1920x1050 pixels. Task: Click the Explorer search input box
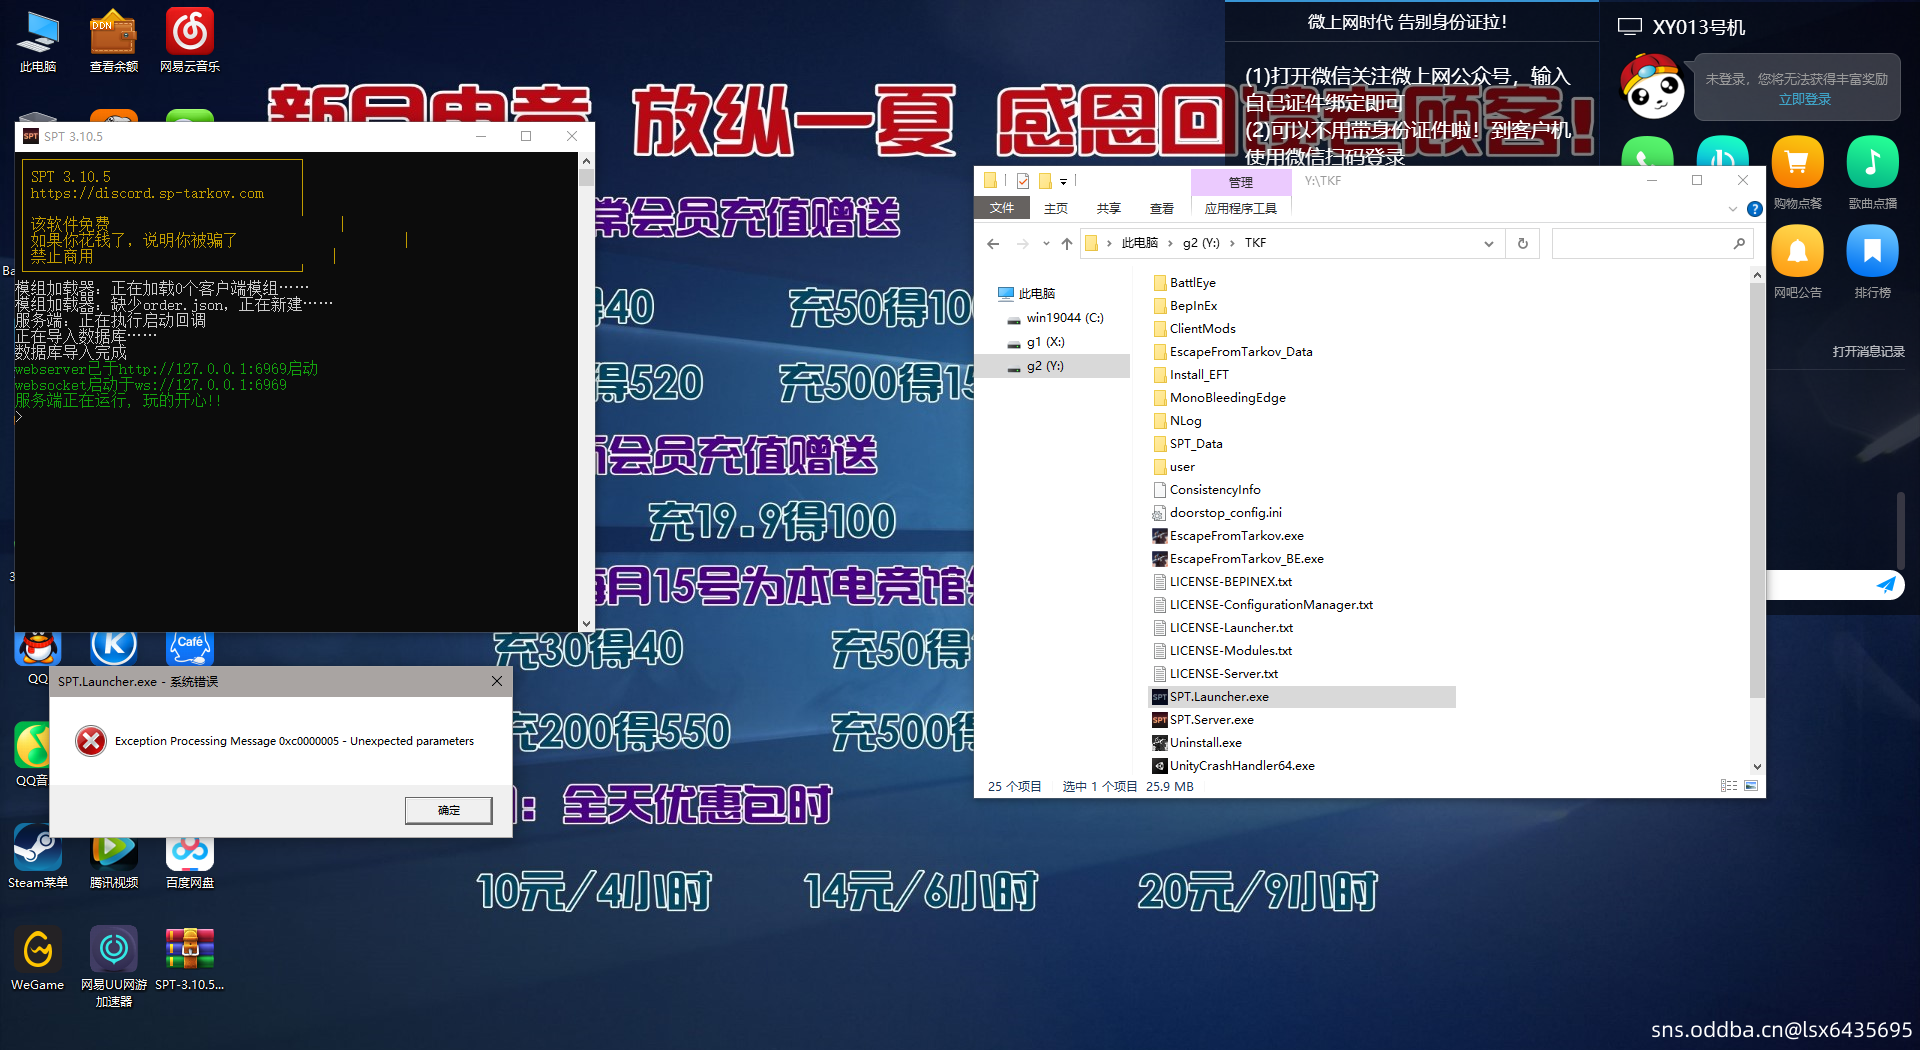click(x=1641, y=243)
